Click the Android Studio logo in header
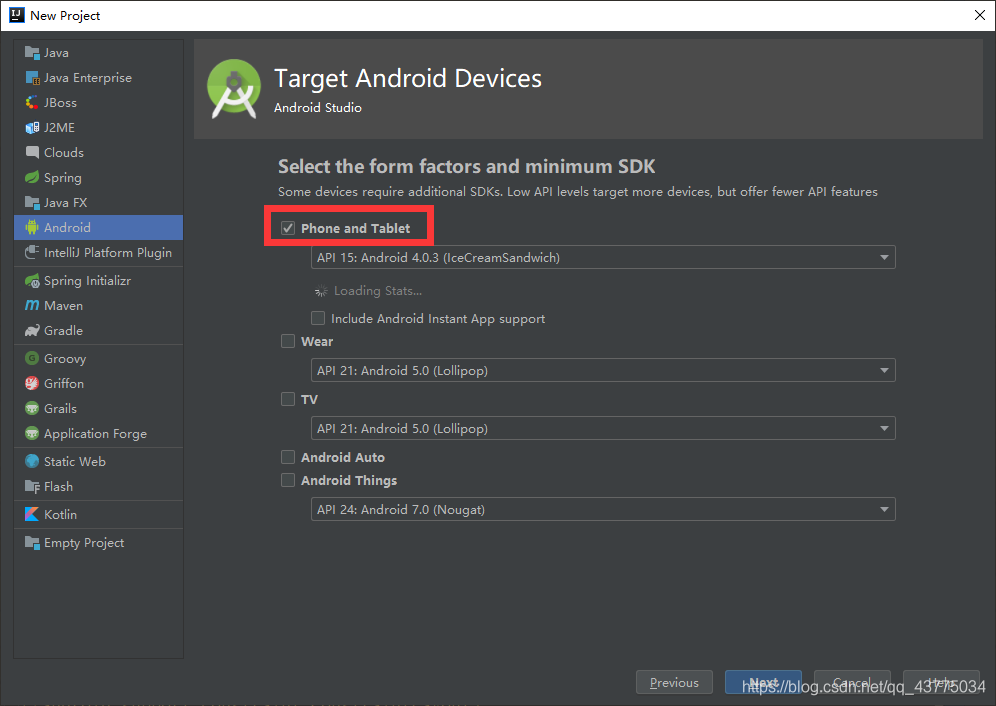The image size is (996, 706). (x=234, y=89)
